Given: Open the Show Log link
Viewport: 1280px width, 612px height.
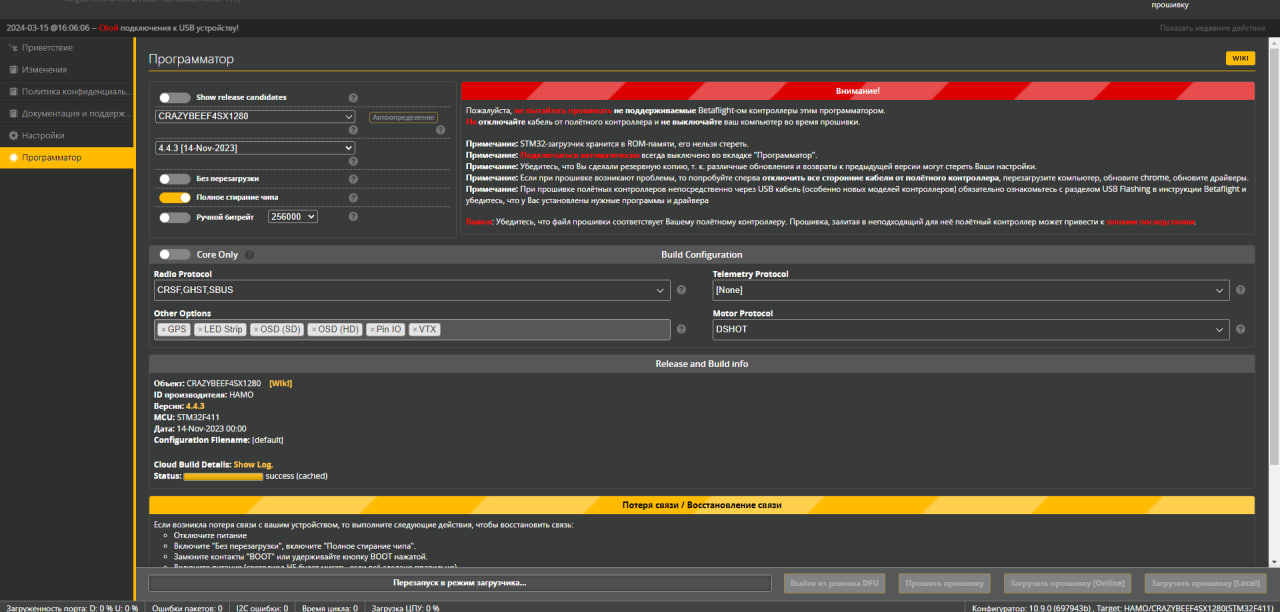Looking at the screenshot, I should coord(253,465).
